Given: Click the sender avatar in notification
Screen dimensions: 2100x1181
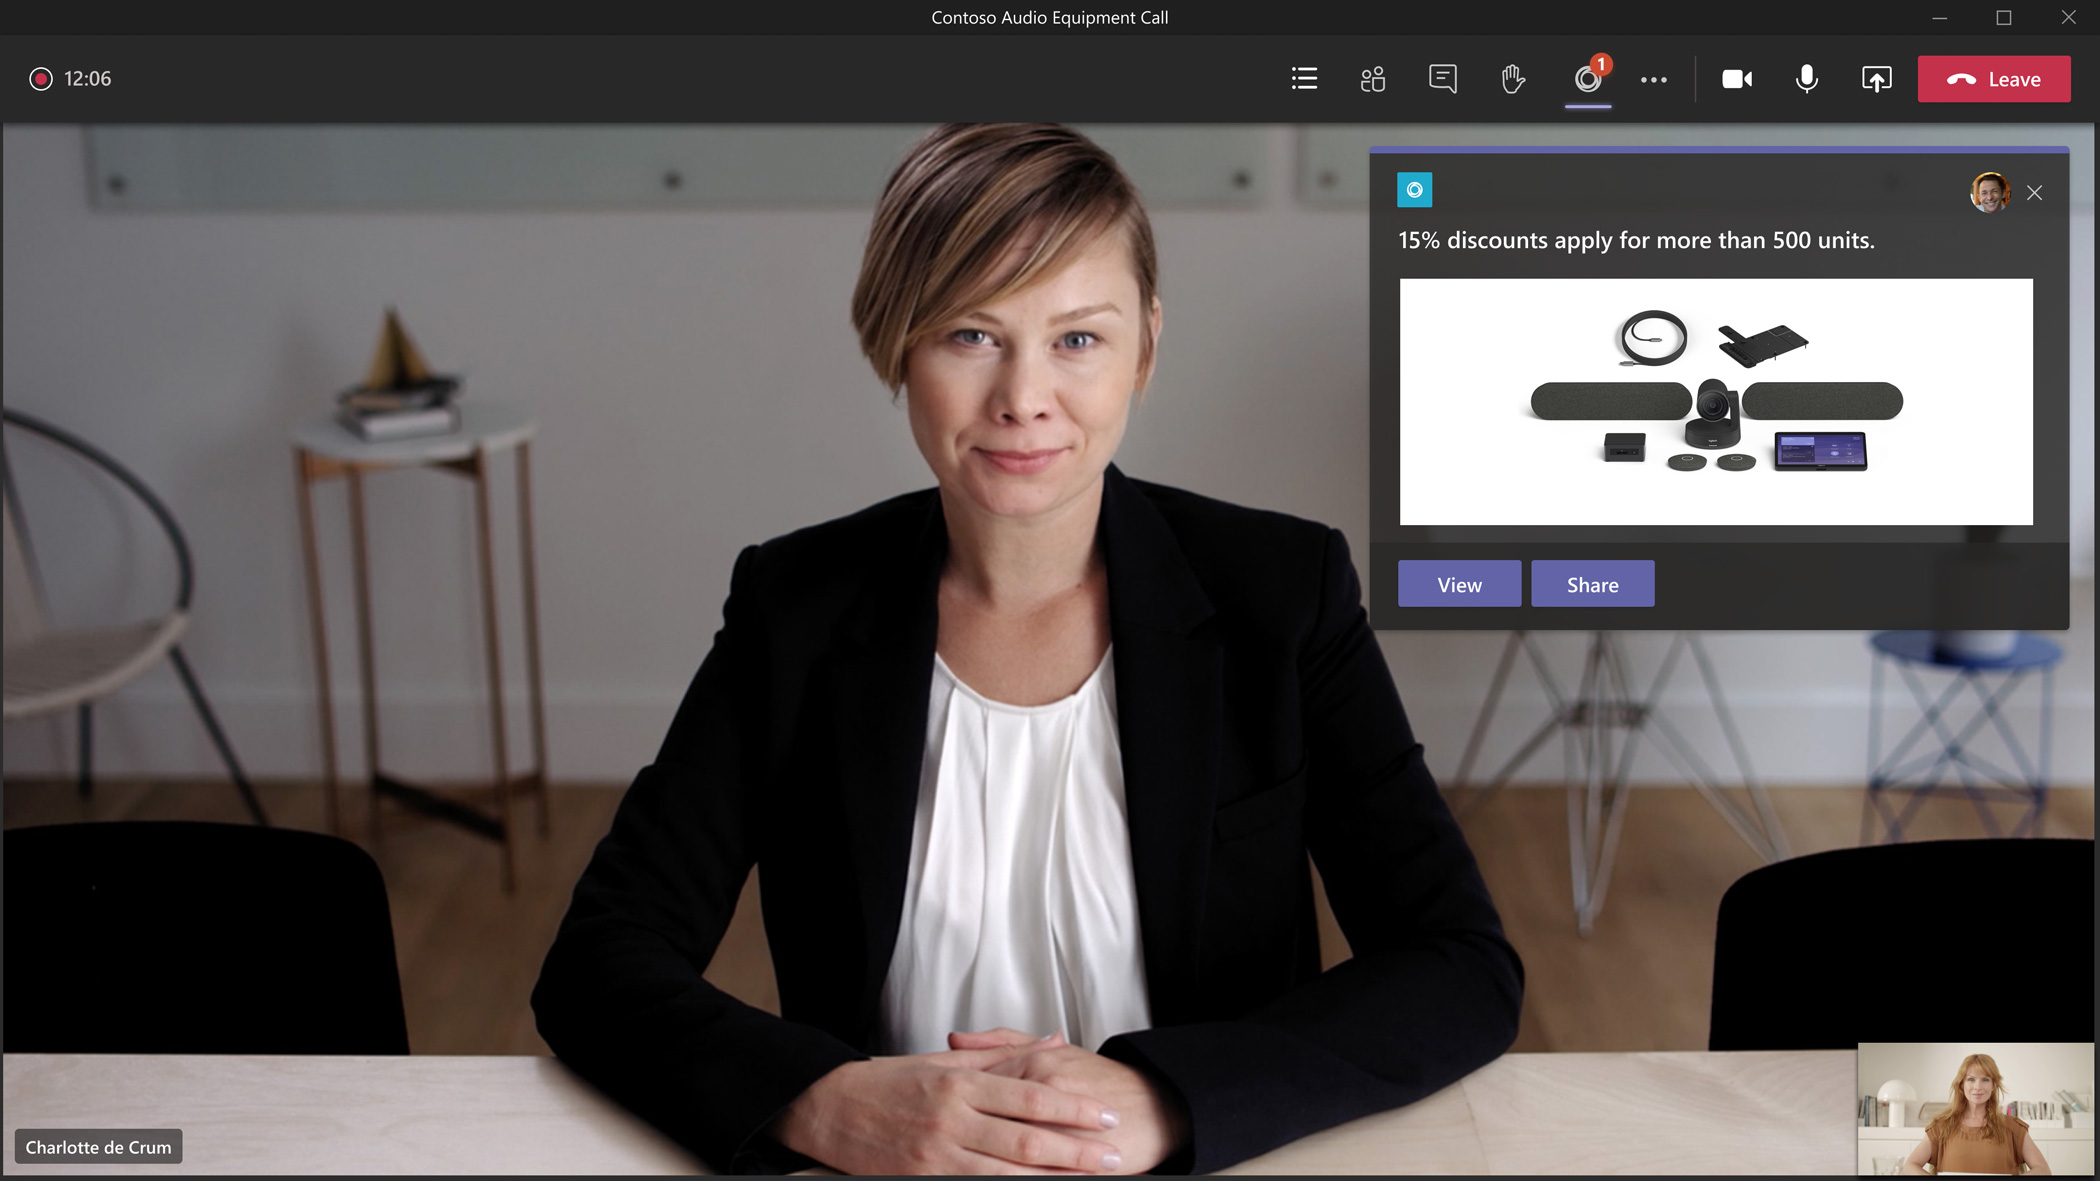Looking at the screenshot, I should pyautogui.click(x=1989, y=192).
